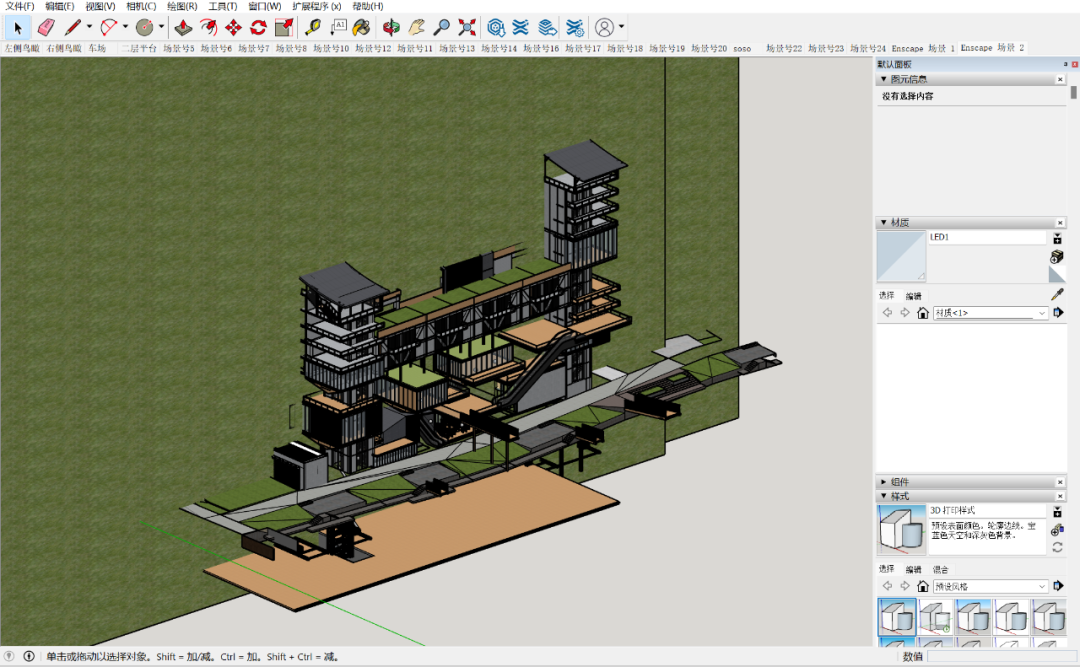Switch to the 左侧鸟瞰 scene tab
1080x667 pixels.
click(x=23, y=48)
